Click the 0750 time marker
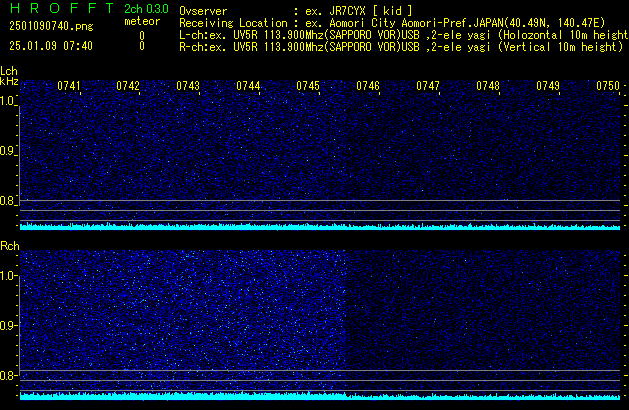Screen dimensions: 629x410 pos(608,86)
